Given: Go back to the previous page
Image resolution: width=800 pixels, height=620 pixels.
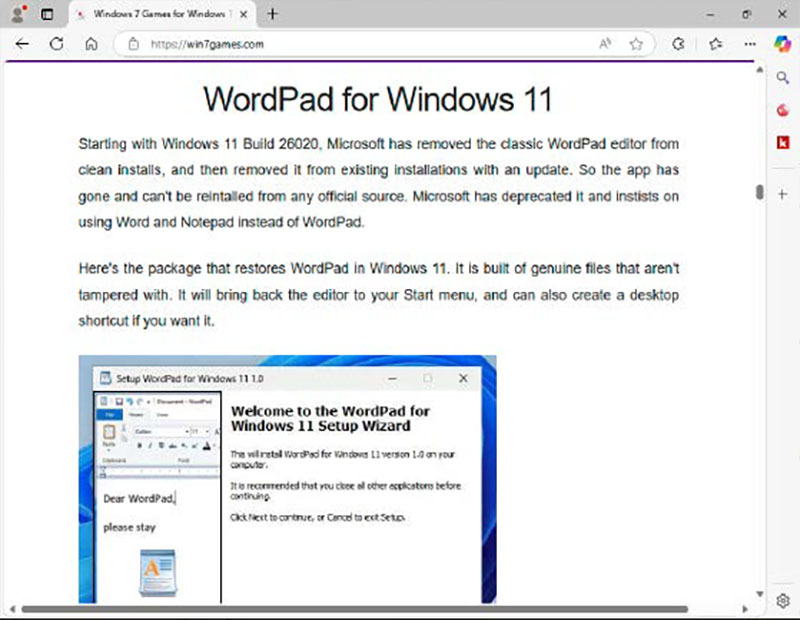Looking at the screenshot, I should click(22, 44).
